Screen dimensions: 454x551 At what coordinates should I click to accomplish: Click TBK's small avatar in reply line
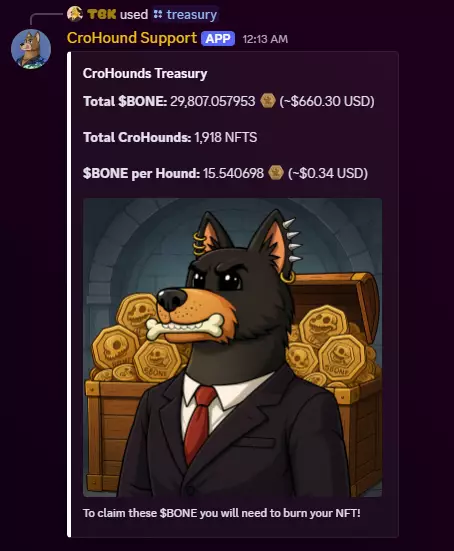point(75,14)
